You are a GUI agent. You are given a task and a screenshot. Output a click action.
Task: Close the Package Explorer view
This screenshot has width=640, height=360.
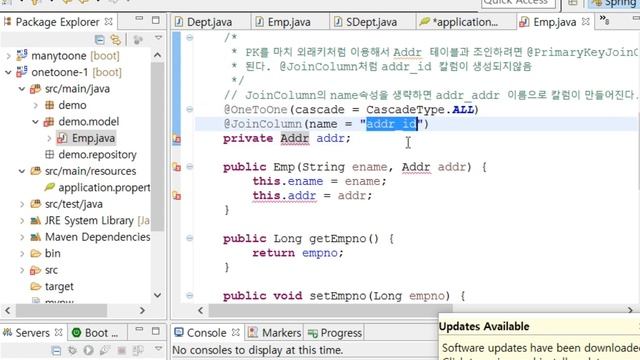click(x=109, y=21)
